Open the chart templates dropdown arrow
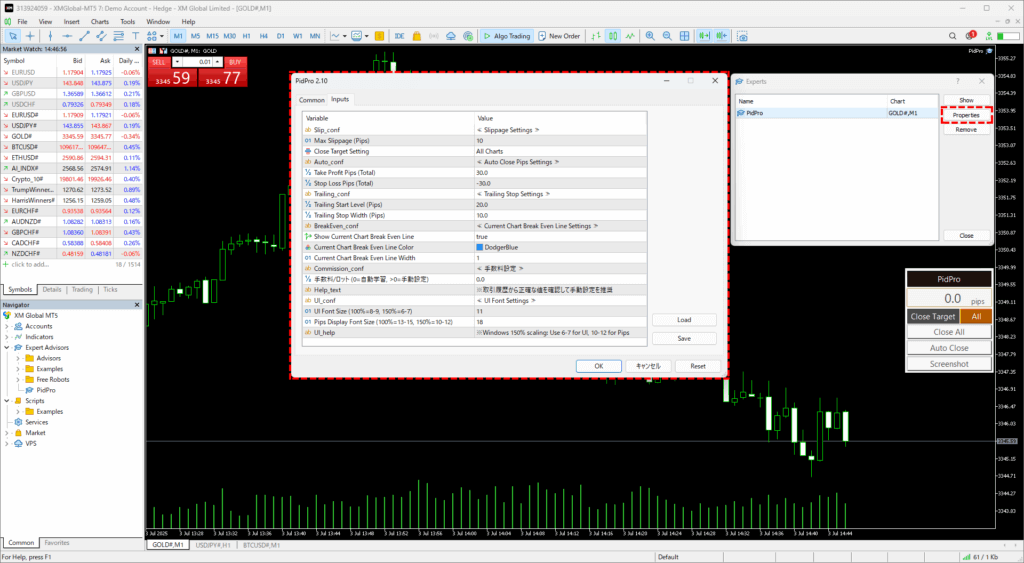The image size is (1024, 563). 366,36
